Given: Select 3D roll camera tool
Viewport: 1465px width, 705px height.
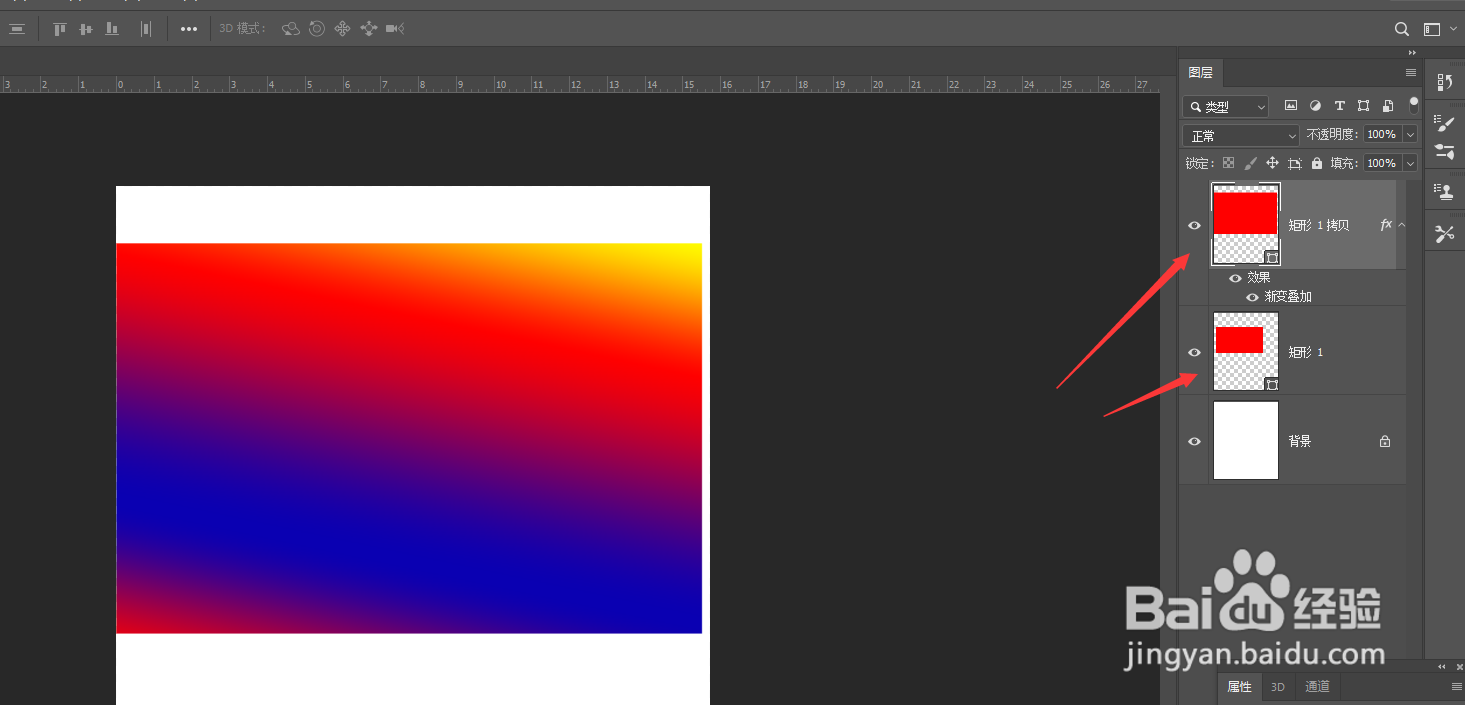Looking at the screenshot, I should click(x=317, y=29).
